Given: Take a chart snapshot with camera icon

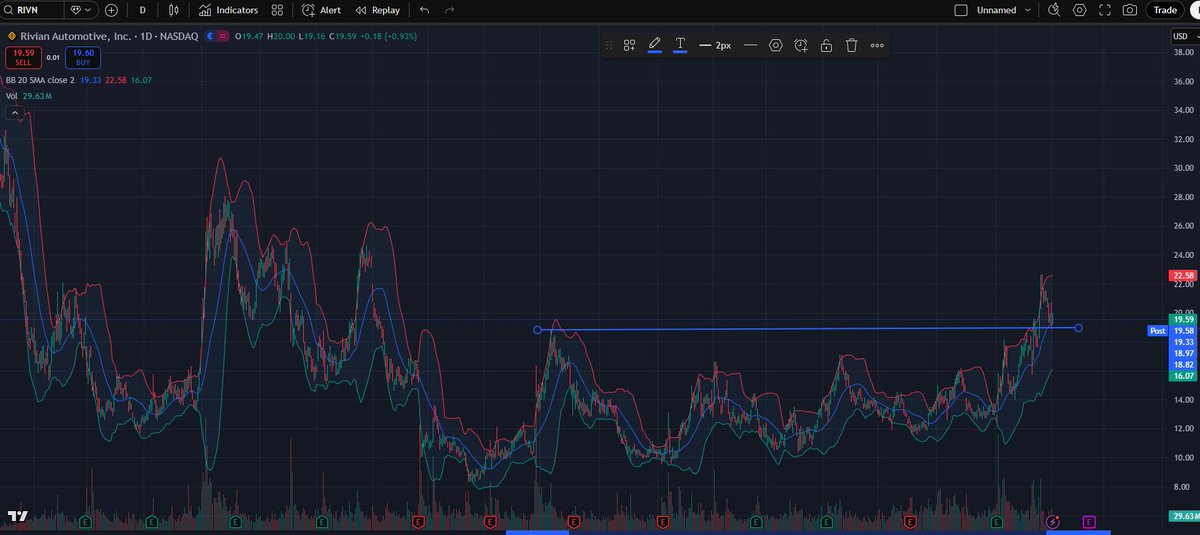Looking at the screenshot, I should coord(1130,10).
